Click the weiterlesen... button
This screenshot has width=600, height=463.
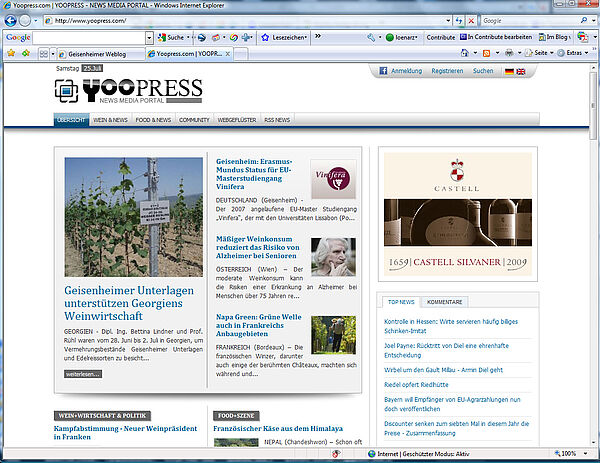point(83,373)
